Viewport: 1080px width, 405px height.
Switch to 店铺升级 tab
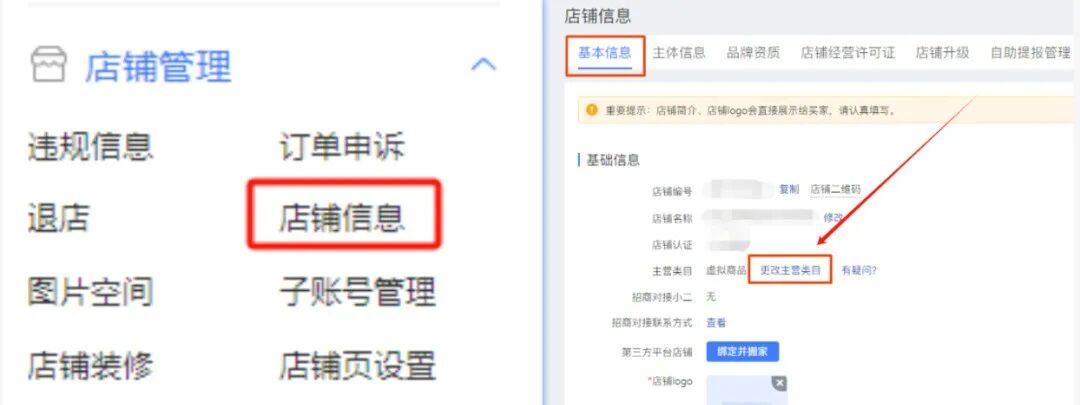tap(942, 53)
